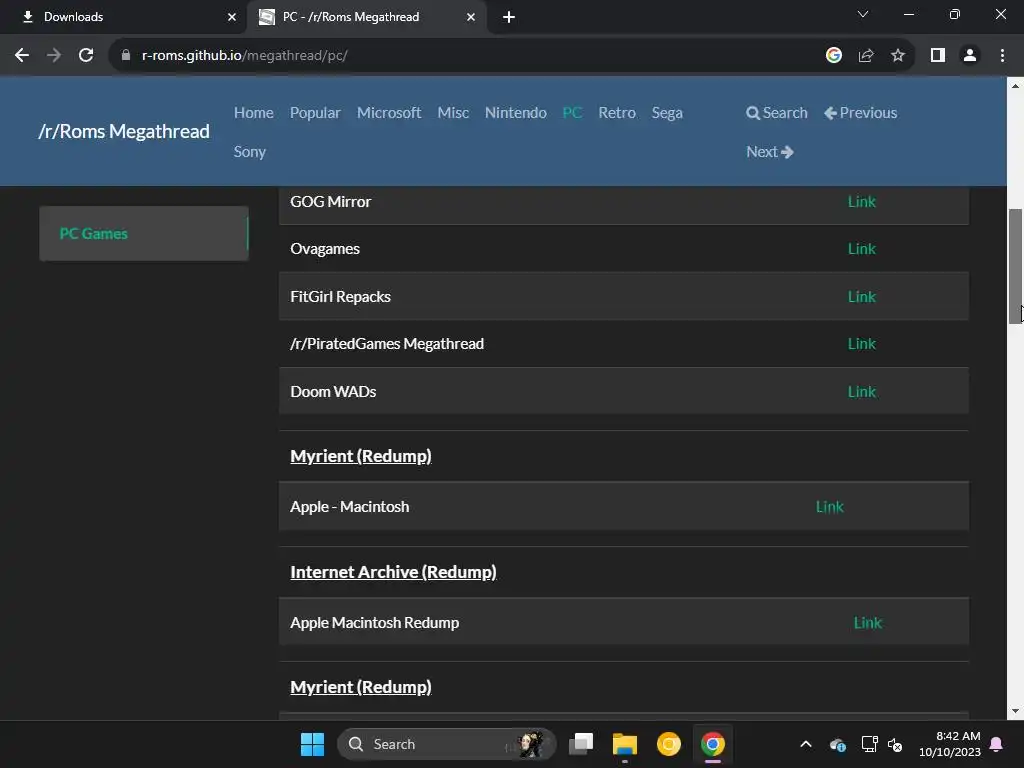The image size is (1024, 768).
Task: Click the Search link with magnifier
Action: 776,113
